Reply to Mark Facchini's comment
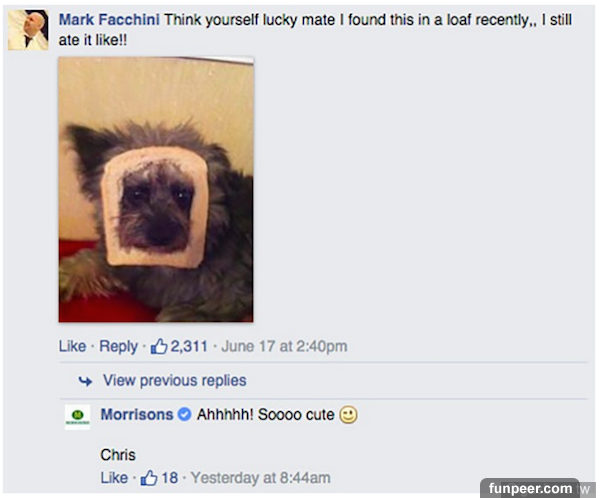Screen dimensions: 600x498 click(118, 346)
